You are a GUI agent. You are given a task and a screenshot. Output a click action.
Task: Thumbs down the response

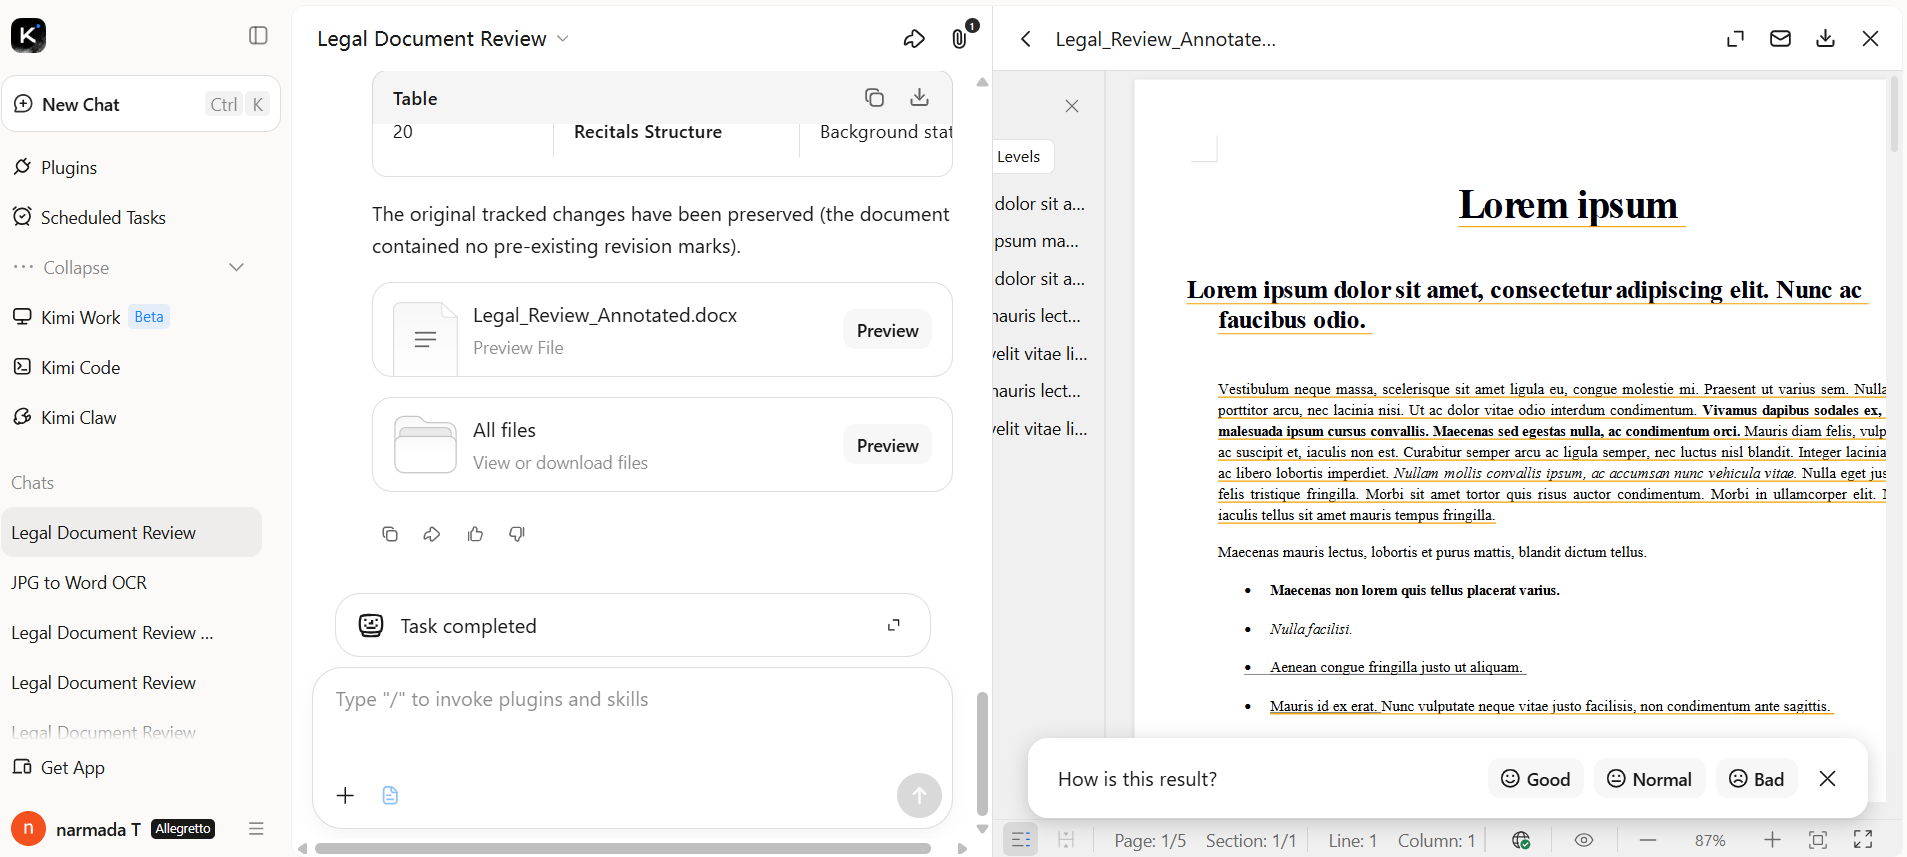pyautogui.click(x=517, y=534)
